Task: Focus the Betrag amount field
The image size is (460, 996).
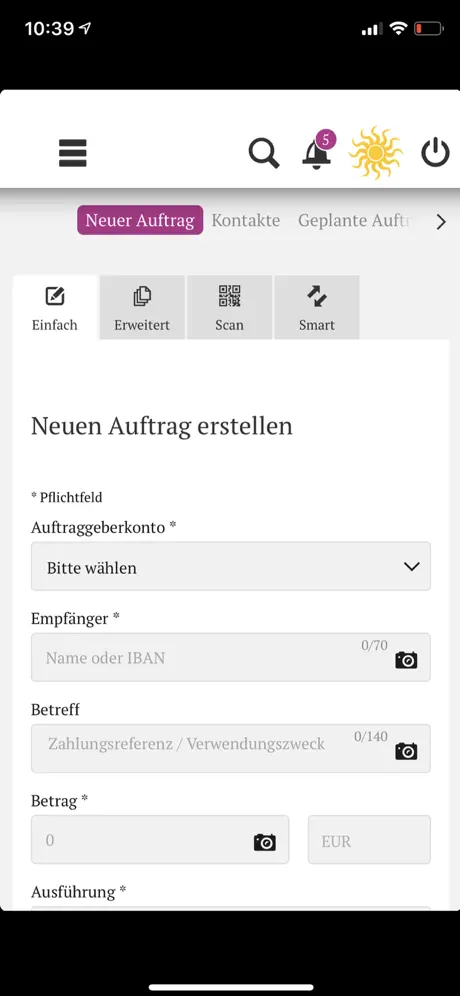Action: coord(160,840)
